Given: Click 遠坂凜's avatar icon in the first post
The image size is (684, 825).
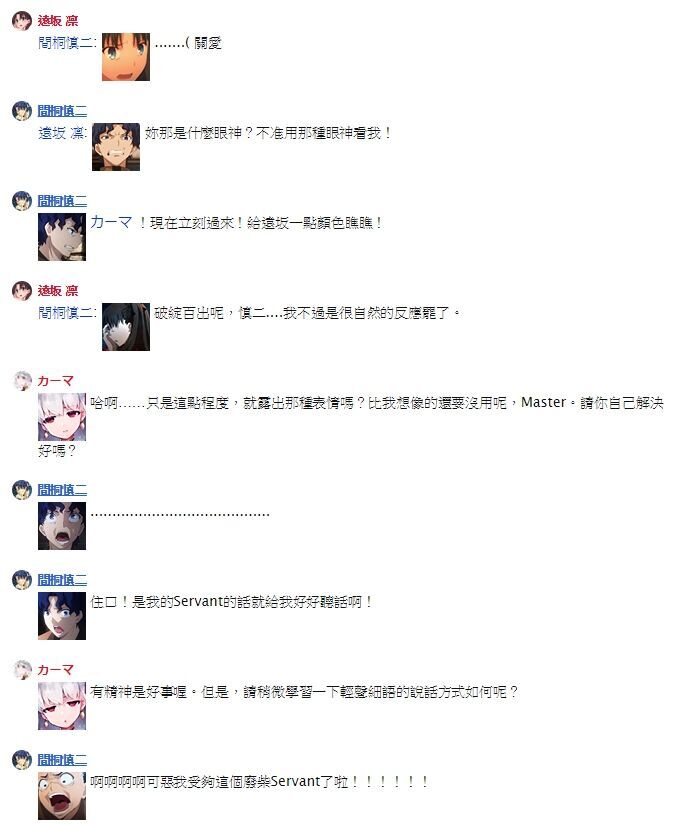Looking at the screenshot, I should click(22, 21).
